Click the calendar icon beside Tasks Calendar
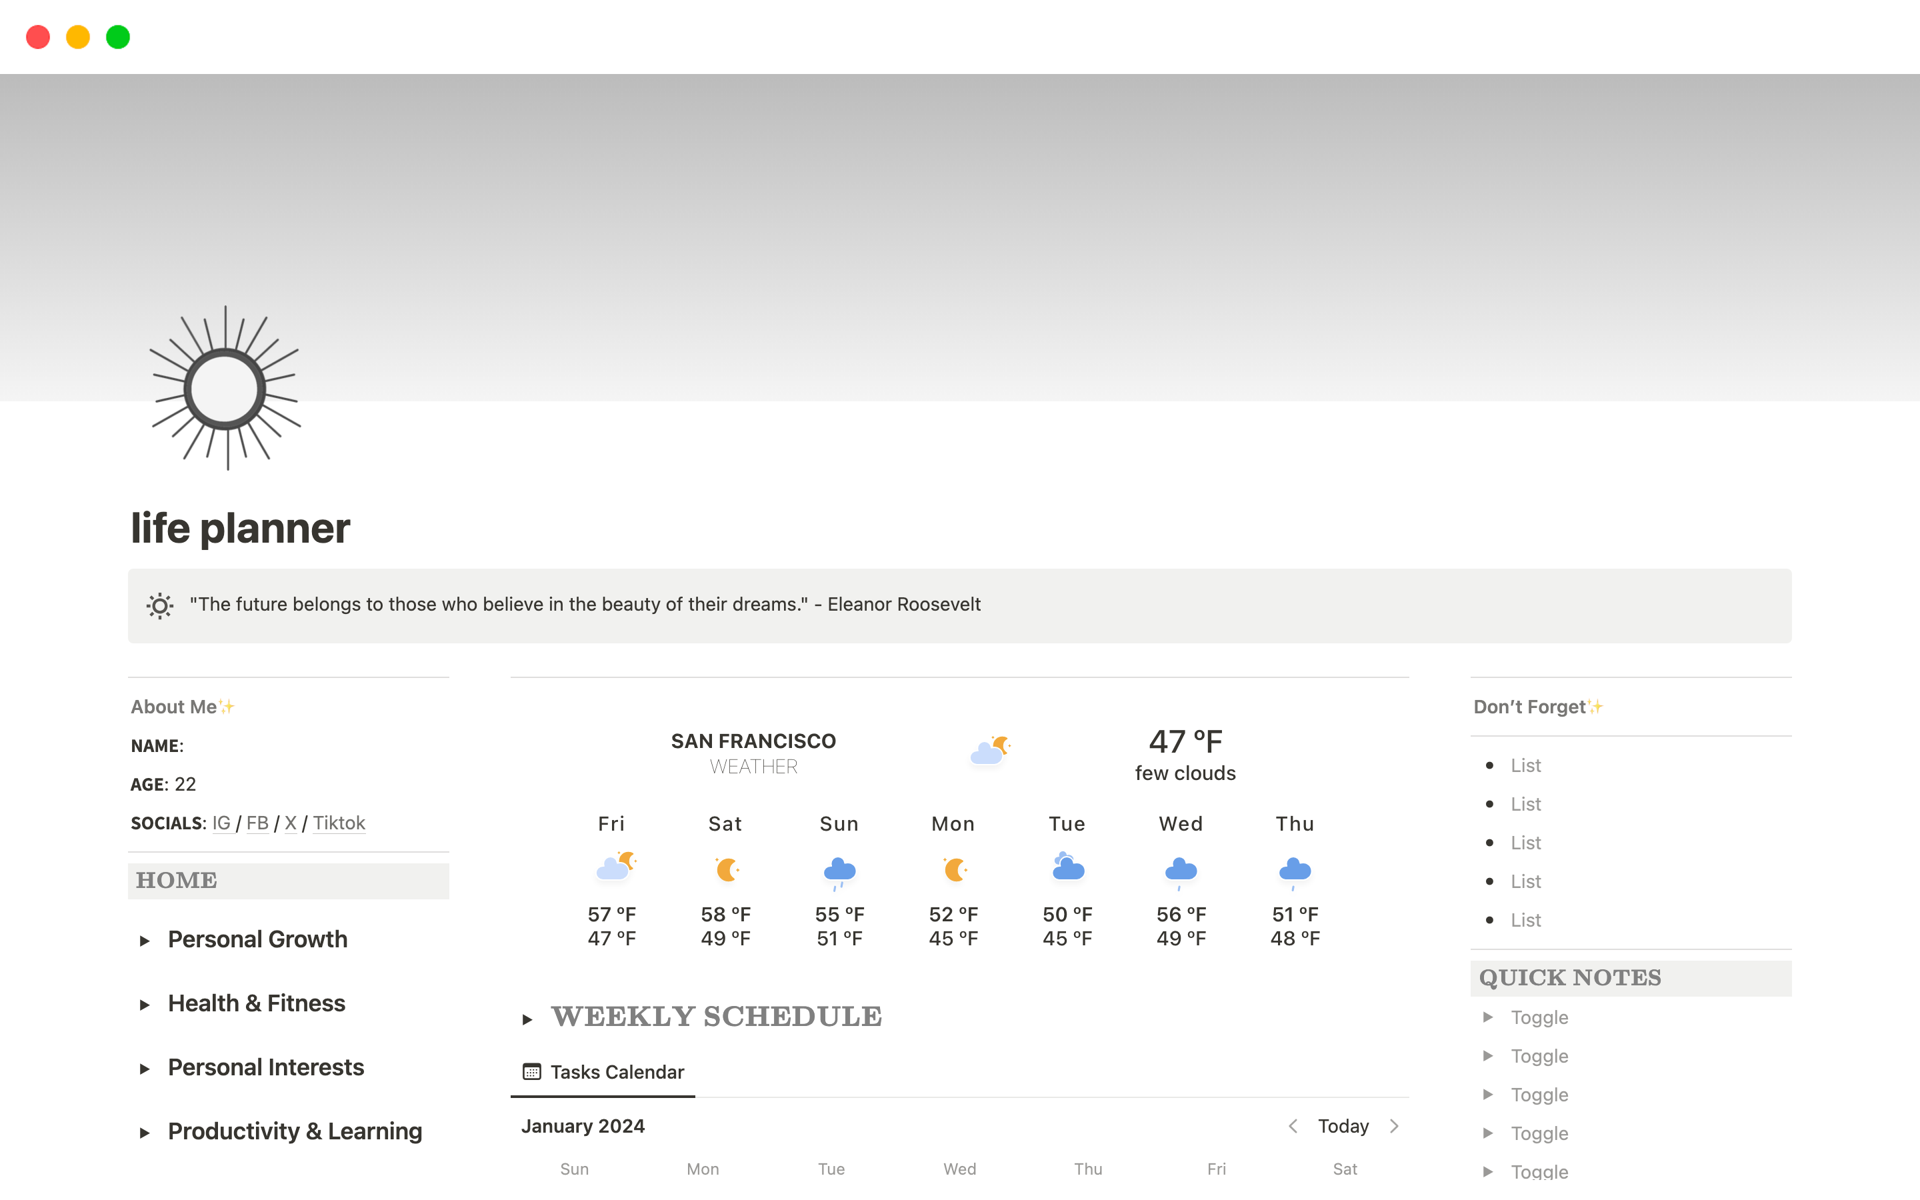This screenshot has width=1920, height=1200. click(532, 1072)
